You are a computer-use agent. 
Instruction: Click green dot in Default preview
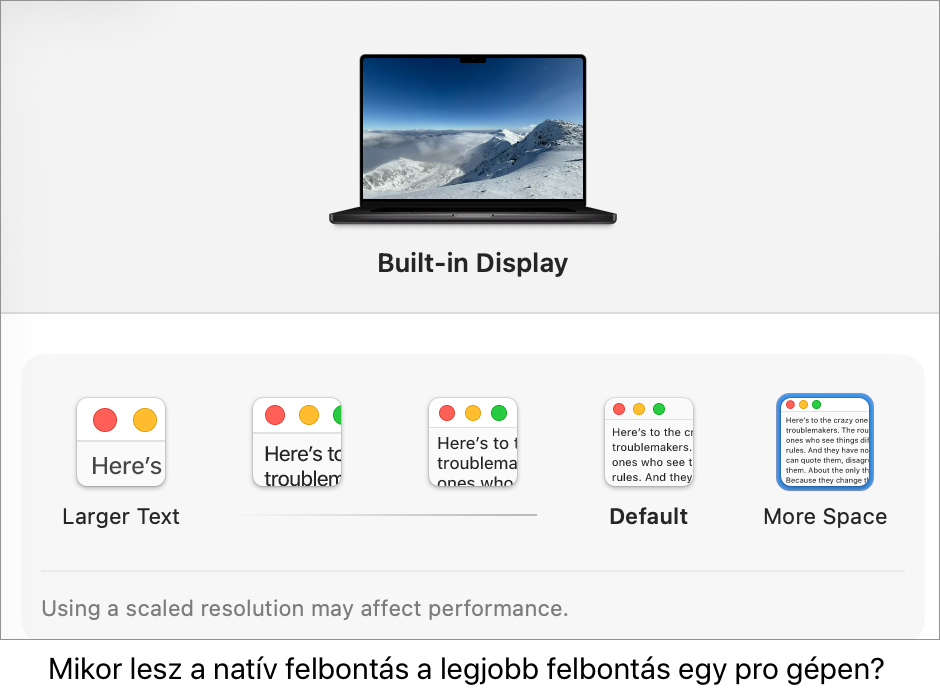[659, 409]
